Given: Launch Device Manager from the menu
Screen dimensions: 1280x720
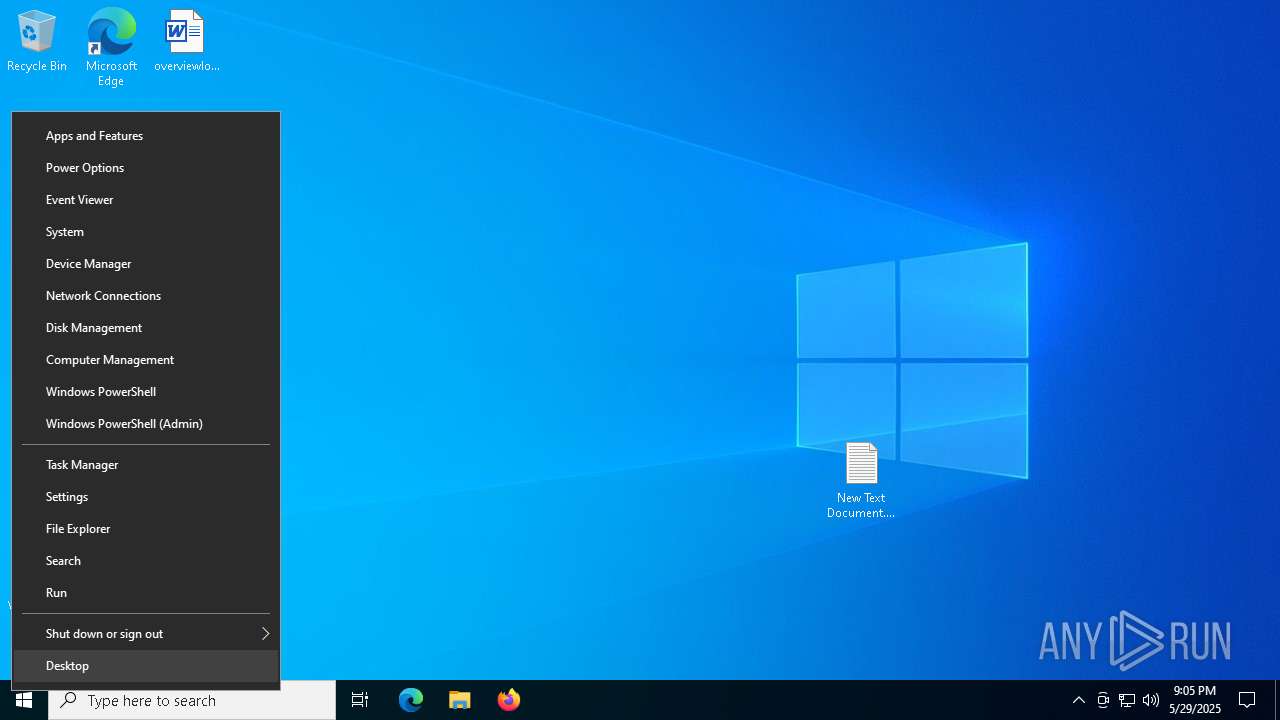Looking at the screenshot, I should coord(146,264).
